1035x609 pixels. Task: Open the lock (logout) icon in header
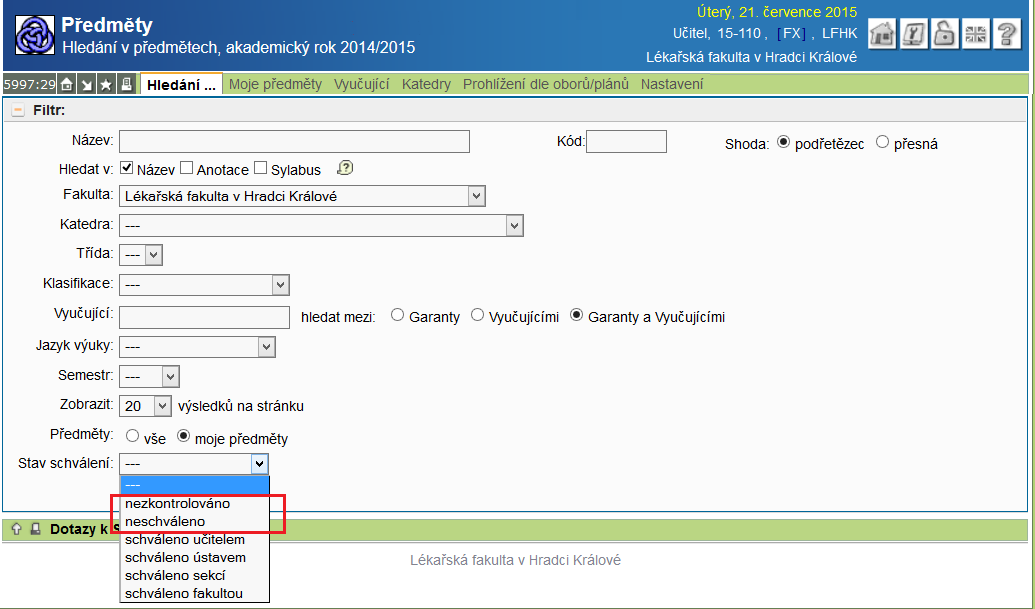(944, 34)
